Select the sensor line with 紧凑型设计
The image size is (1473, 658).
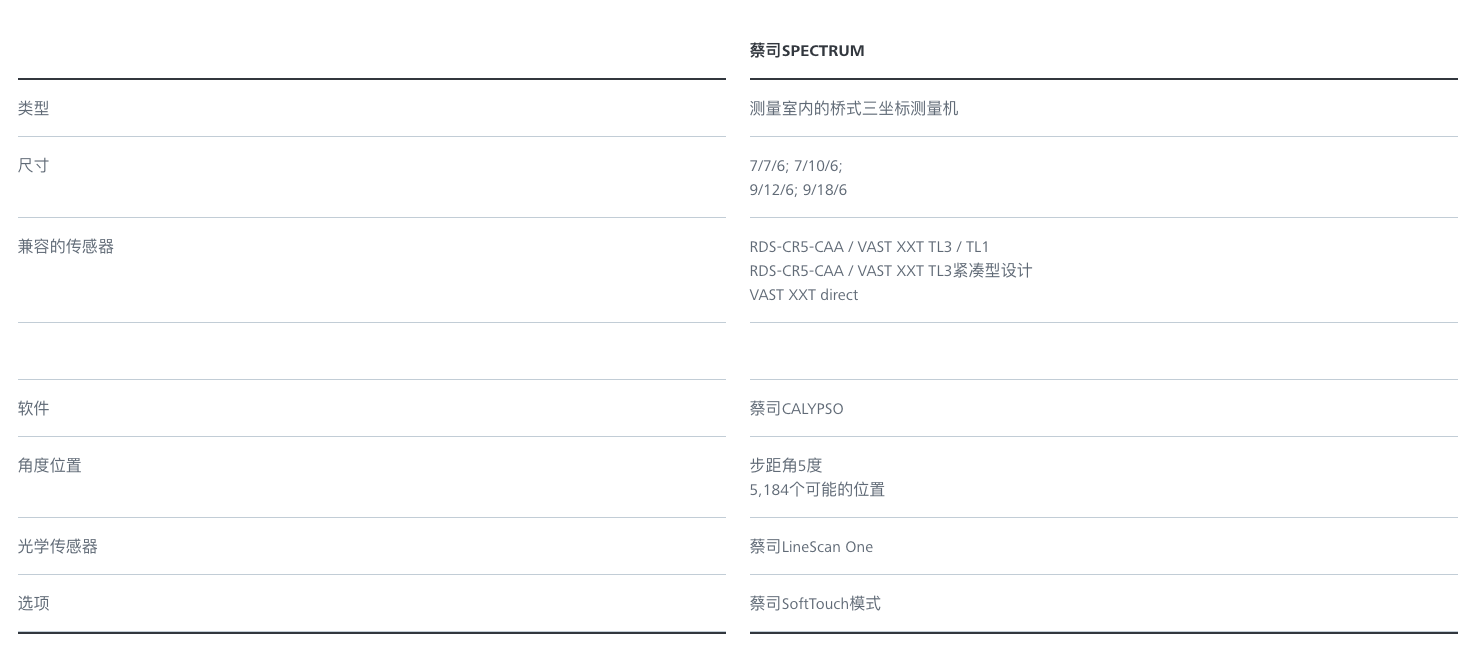pos(891,271)
